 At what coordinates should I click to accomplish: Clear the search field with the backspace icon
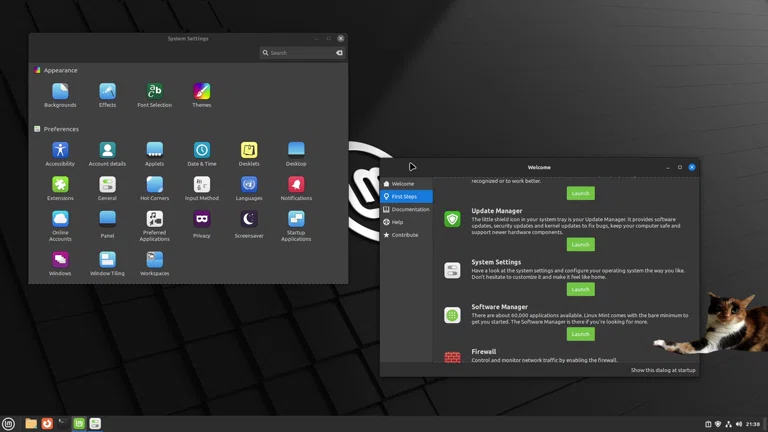point(339,52)
